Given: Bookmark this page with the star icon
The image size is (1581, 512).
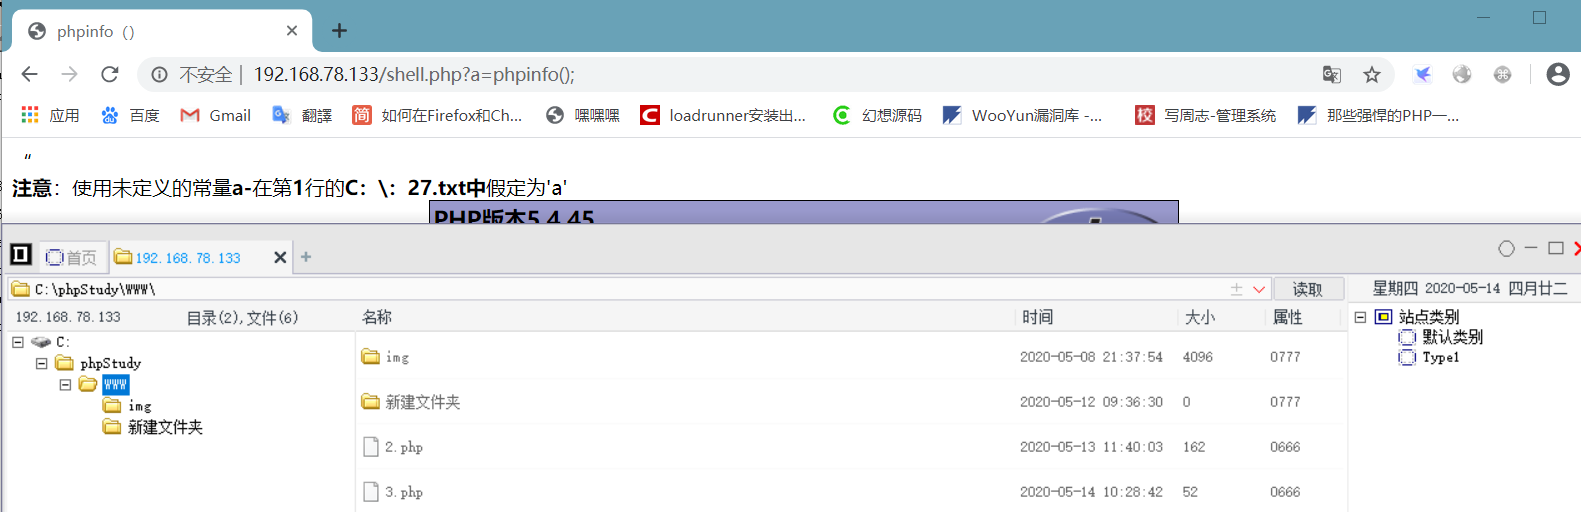Looking at the screenshot, I should 1372,75.
